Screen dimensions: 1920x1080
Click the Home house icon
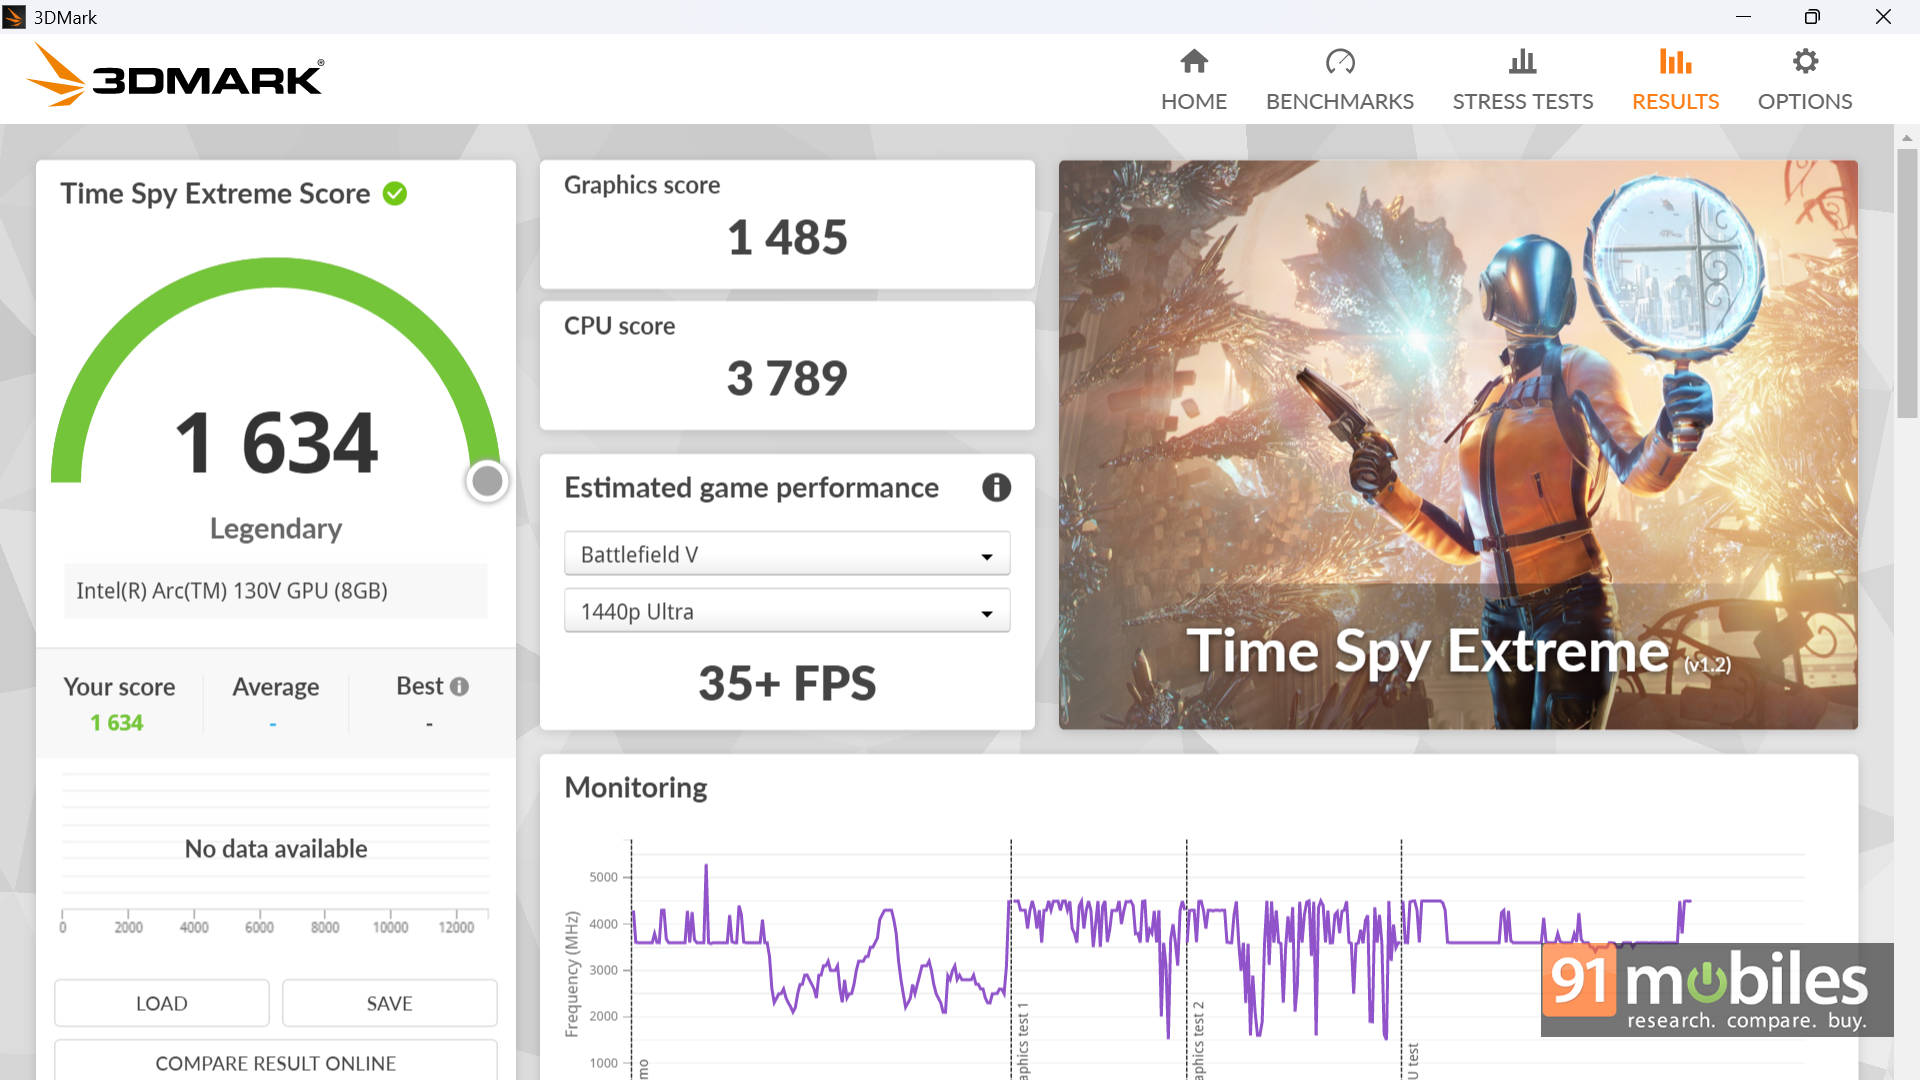click(x=1193, y=62)
